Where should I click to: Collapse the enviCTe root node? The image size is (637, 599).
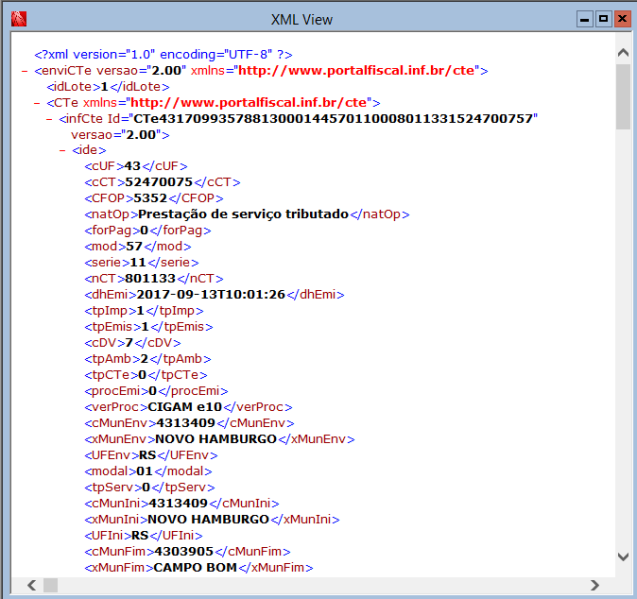pyautogui.click(x=24, y=71)
